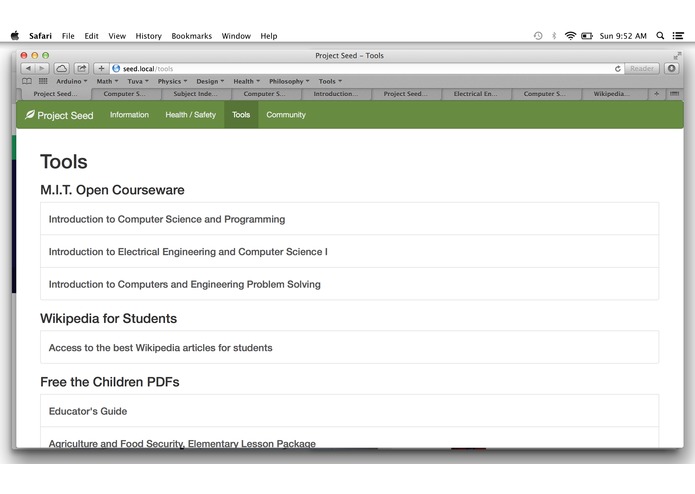This screenshot has height=494, width=695.
Task: Open the File menu
Action: 68,36
